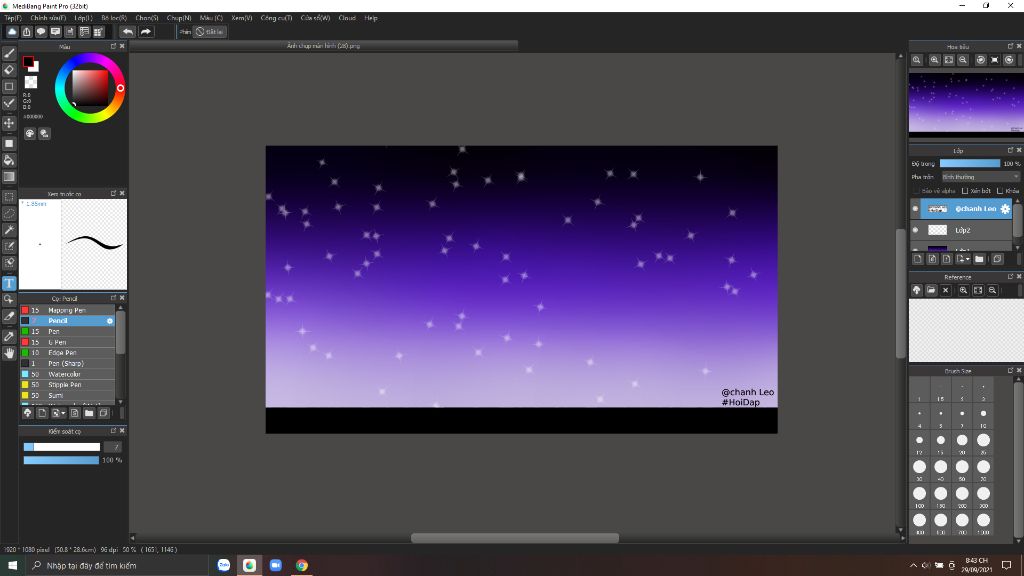Open settings gear of @chanh Leo layer
Screen dimensions: 1024x576
coord(1005,209)
